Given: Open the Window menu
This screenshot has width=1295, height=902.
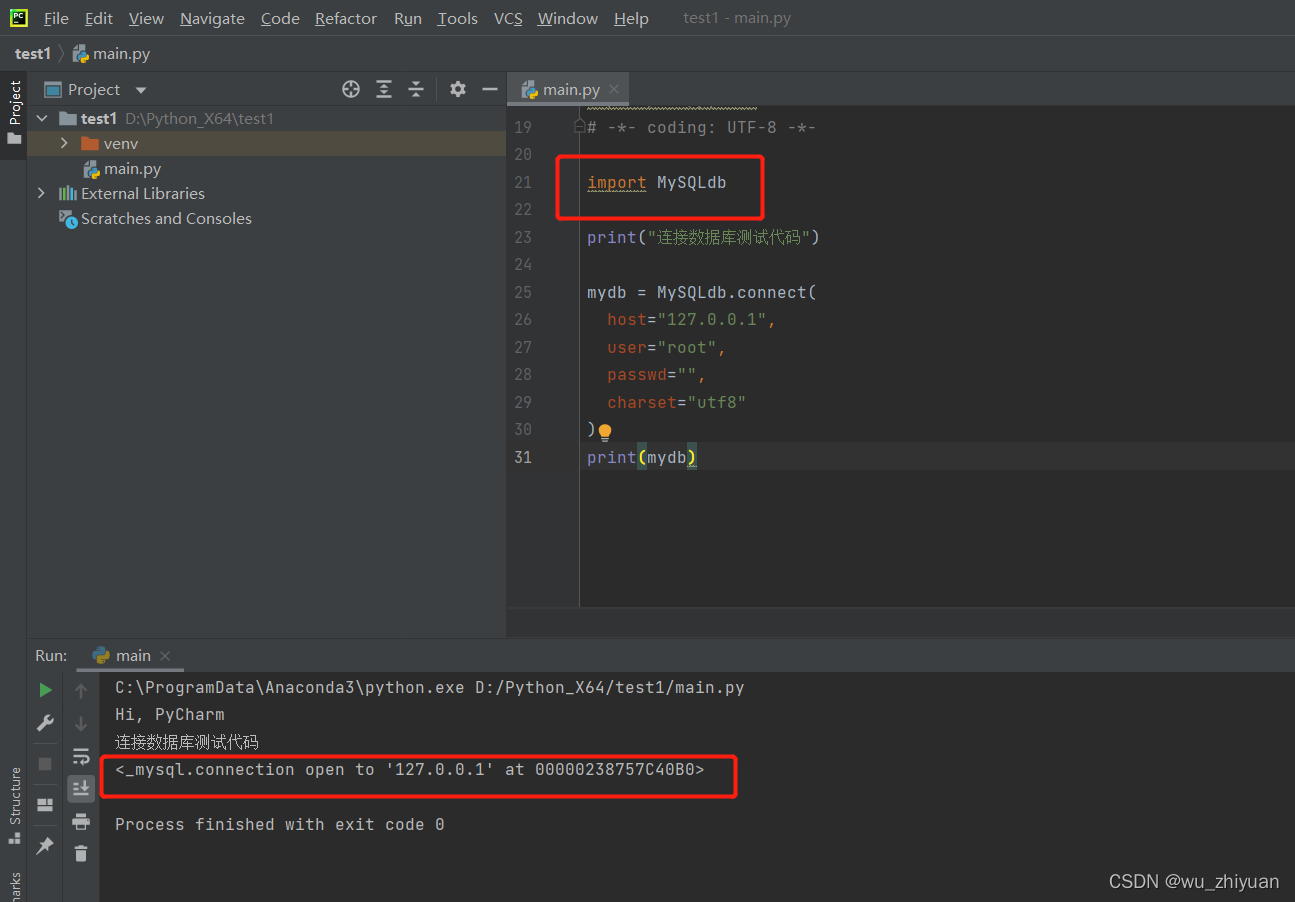Looking at the screenshot, I should (568, 18).
